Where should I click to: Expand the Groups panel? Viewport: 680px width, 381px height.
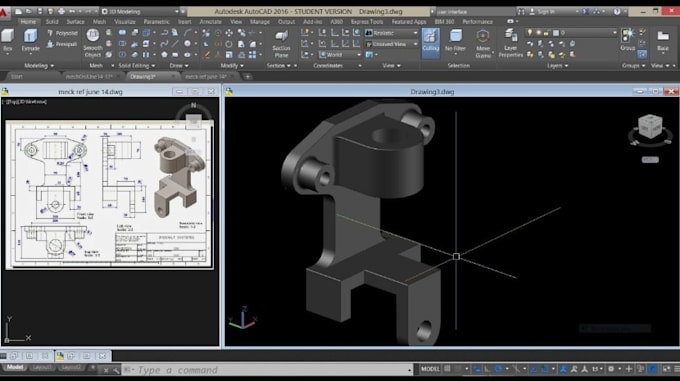click(634, 66)
